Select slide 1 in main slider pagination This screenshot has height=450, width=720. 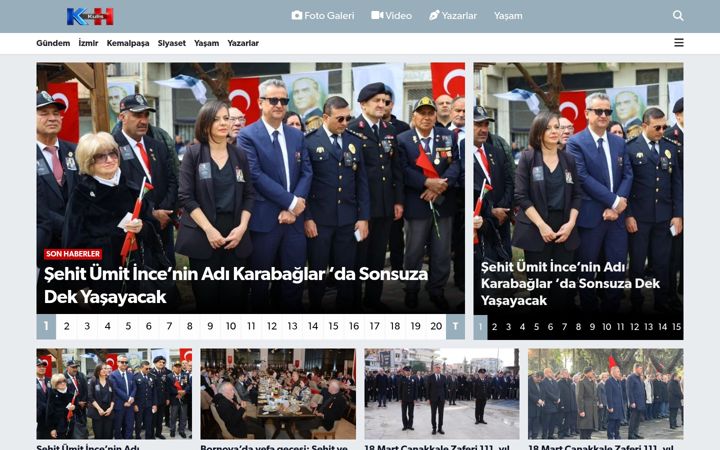(46, 326)
